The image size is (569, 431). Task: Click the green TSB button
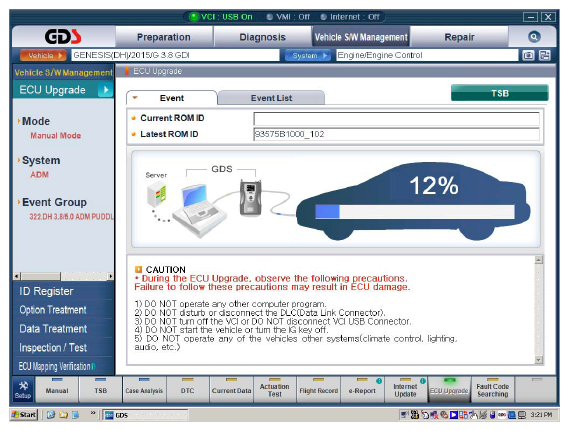500,93
